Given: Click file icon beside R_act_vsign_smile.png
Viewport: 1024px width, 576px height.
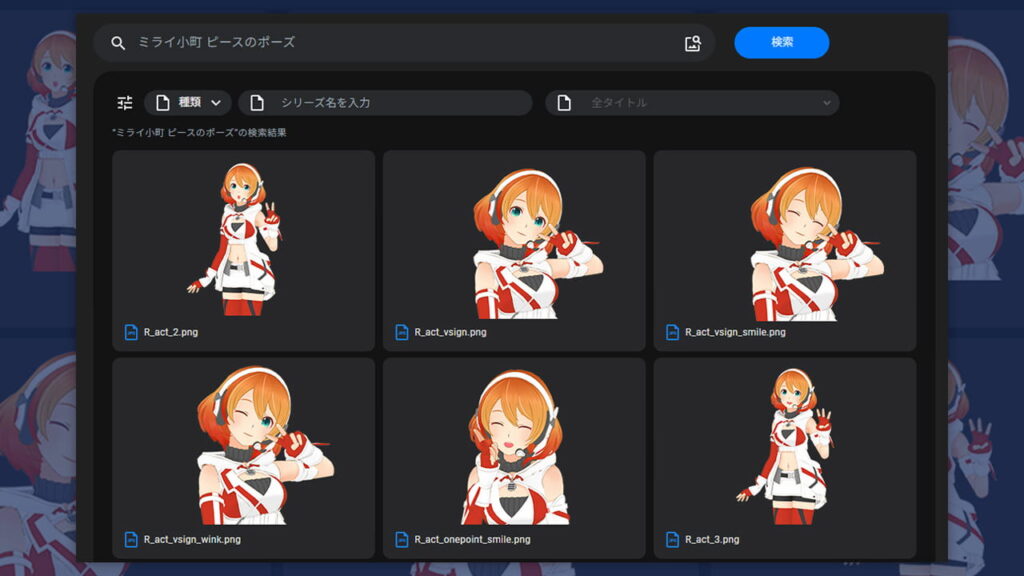Looking at the screenshot, I should tap(672, 332).
